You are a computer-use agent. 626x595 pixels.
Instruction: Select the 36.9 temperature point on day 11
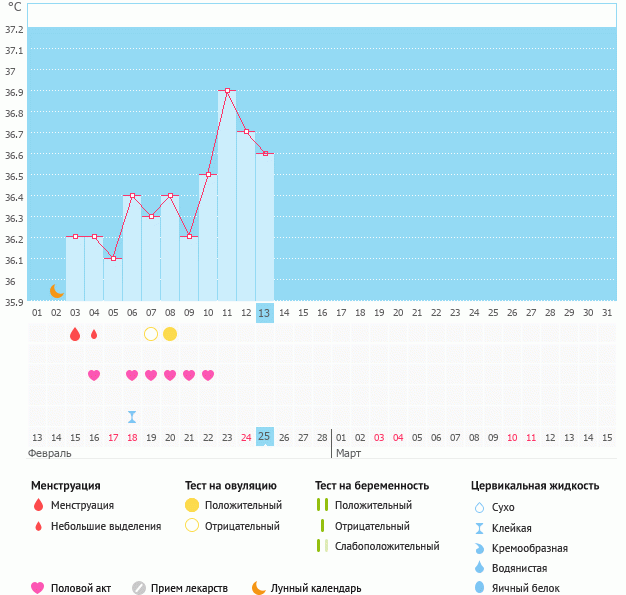pos(227,91)
